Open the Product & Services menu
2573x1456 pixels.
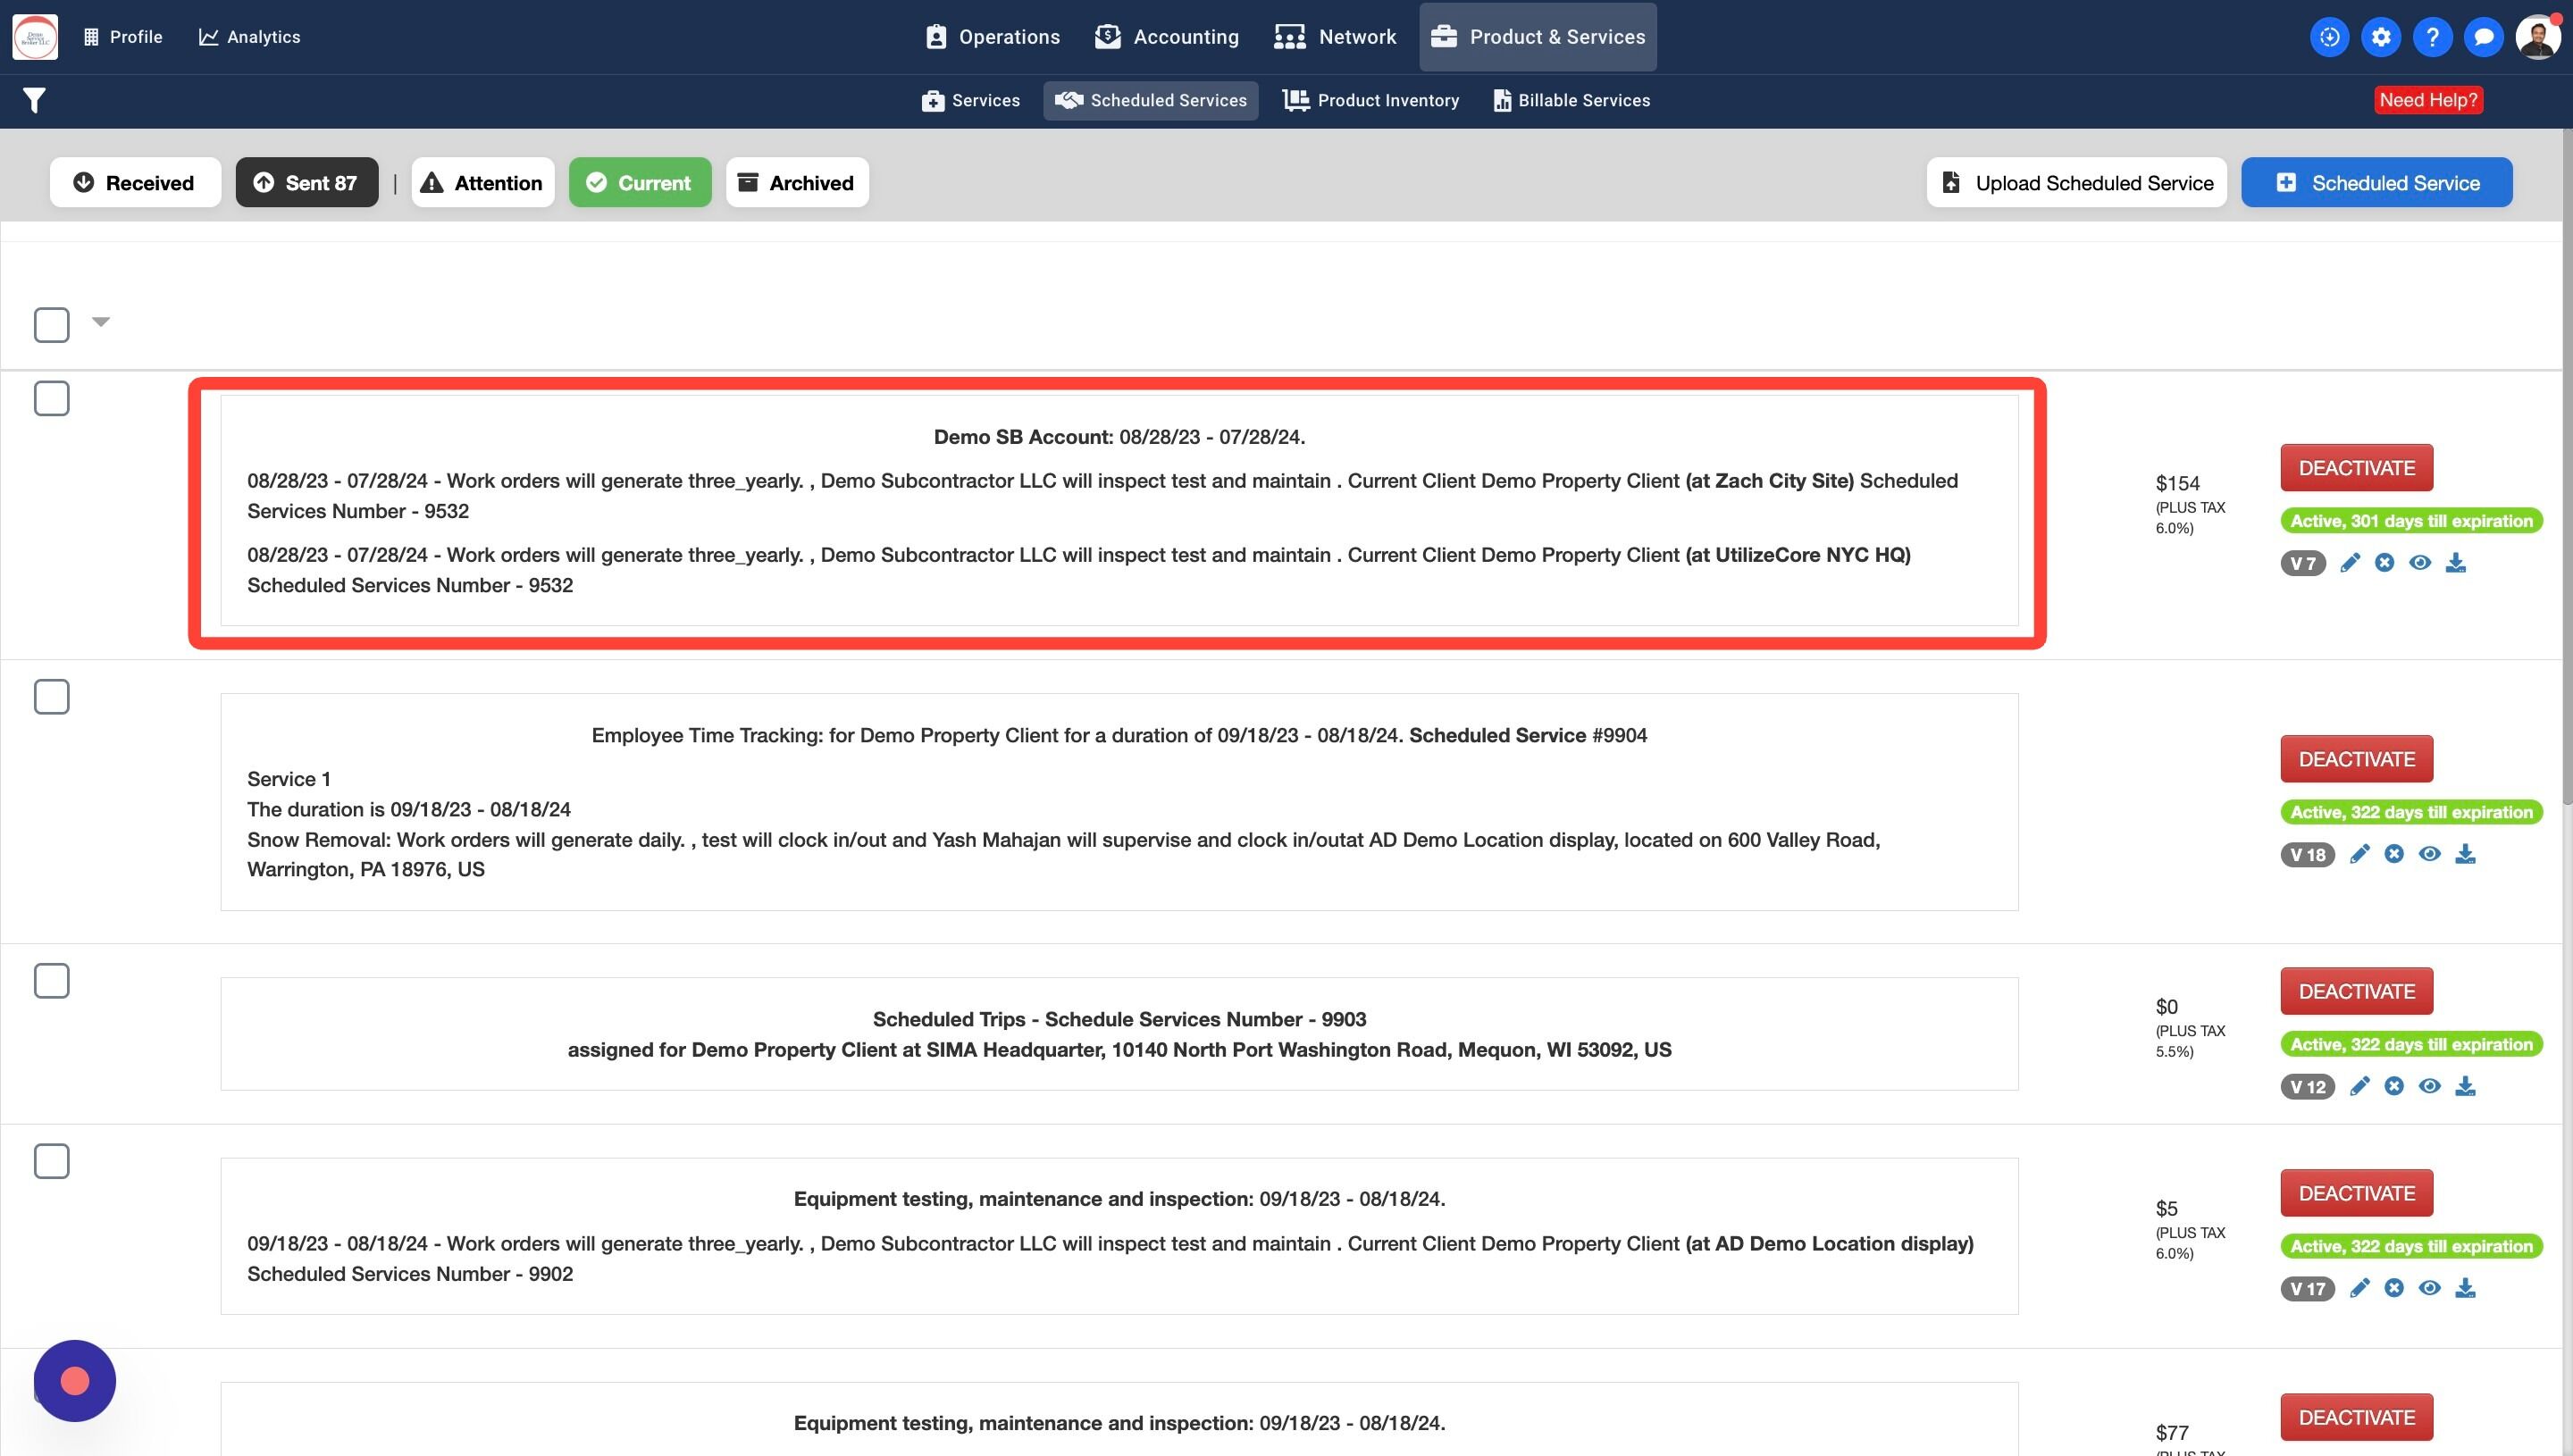[x=1537, y=37]
